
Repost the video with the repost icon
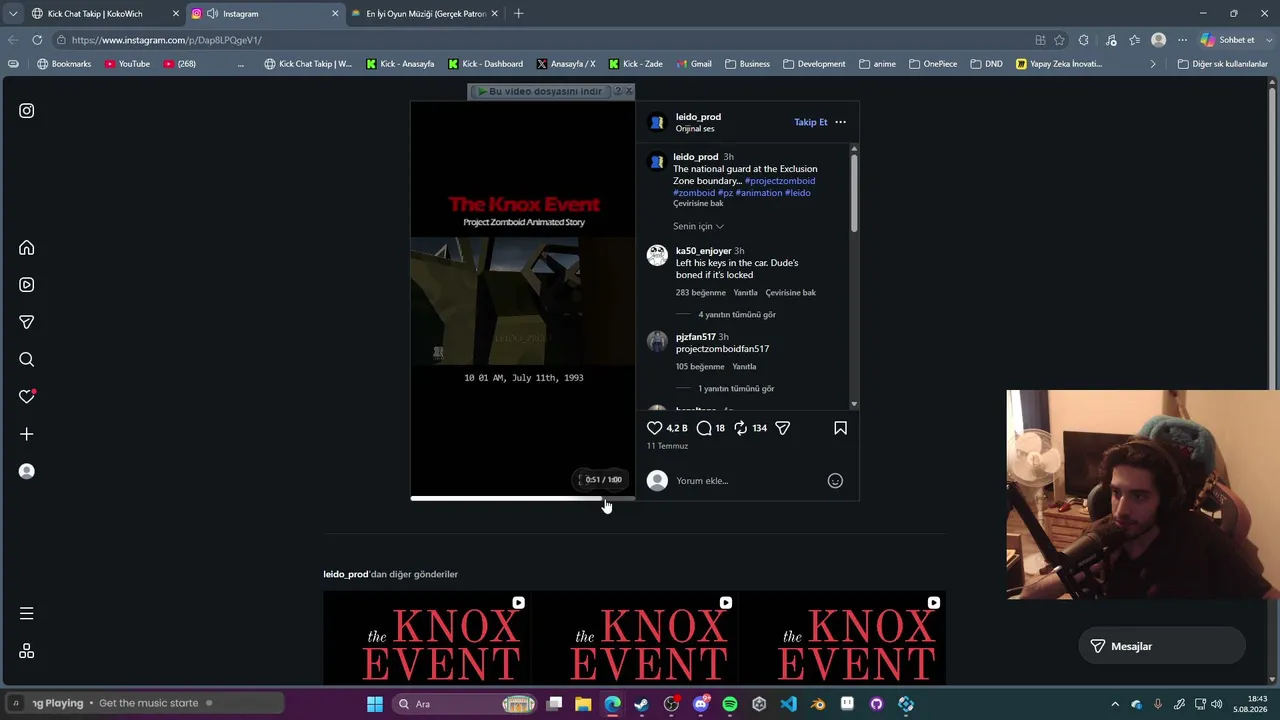pos(740,428)
